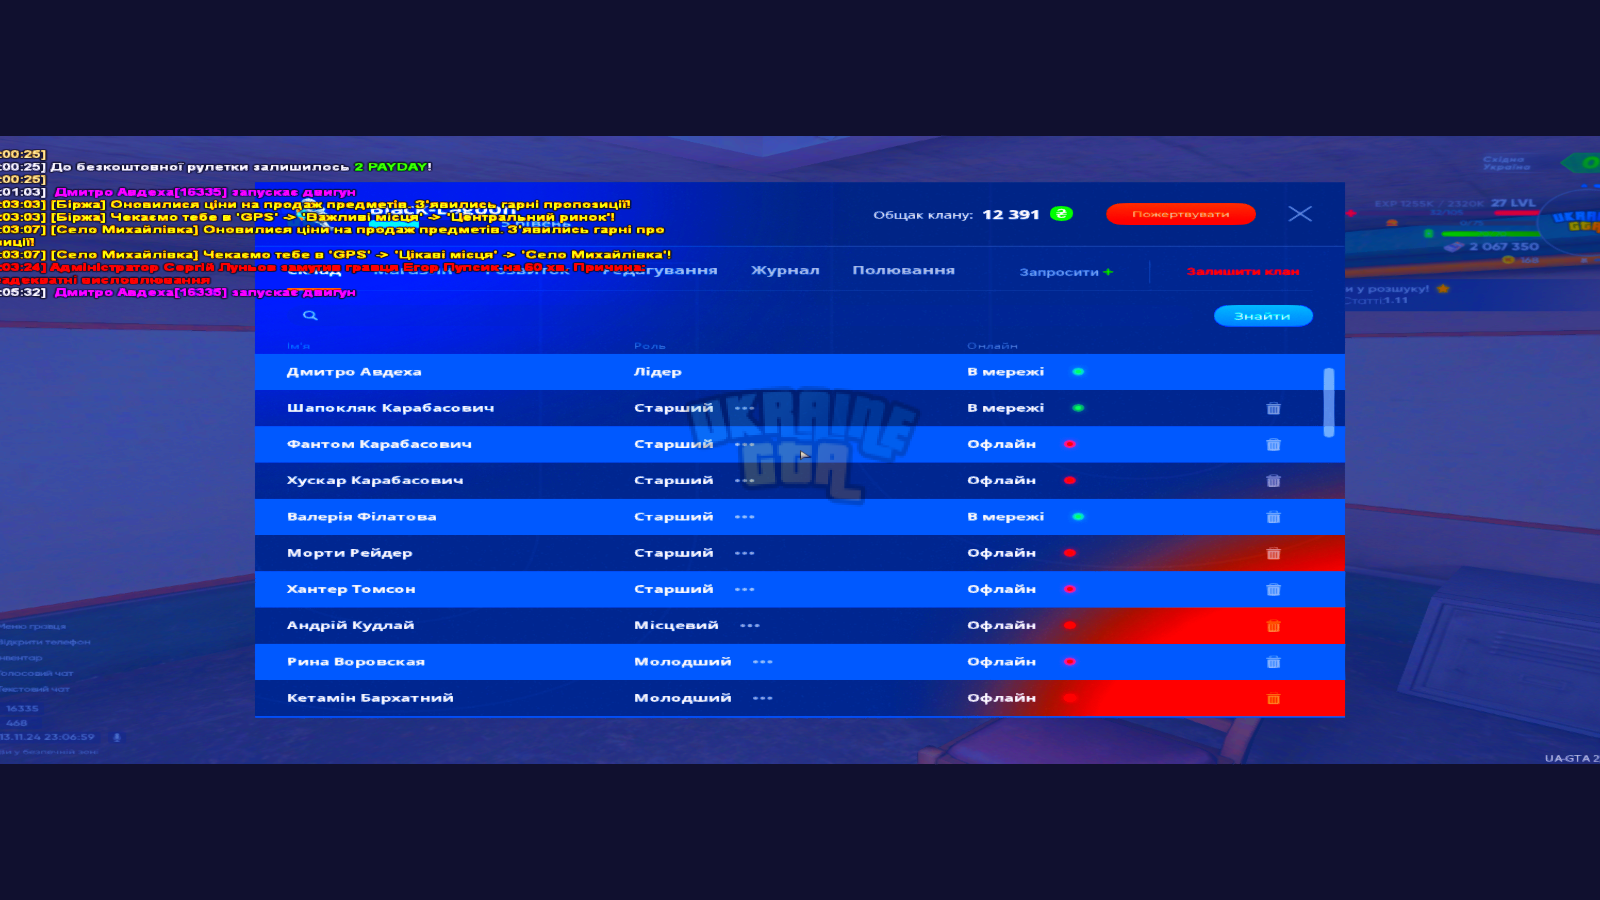Click name Кетамін Бархатний

(370, 698)
